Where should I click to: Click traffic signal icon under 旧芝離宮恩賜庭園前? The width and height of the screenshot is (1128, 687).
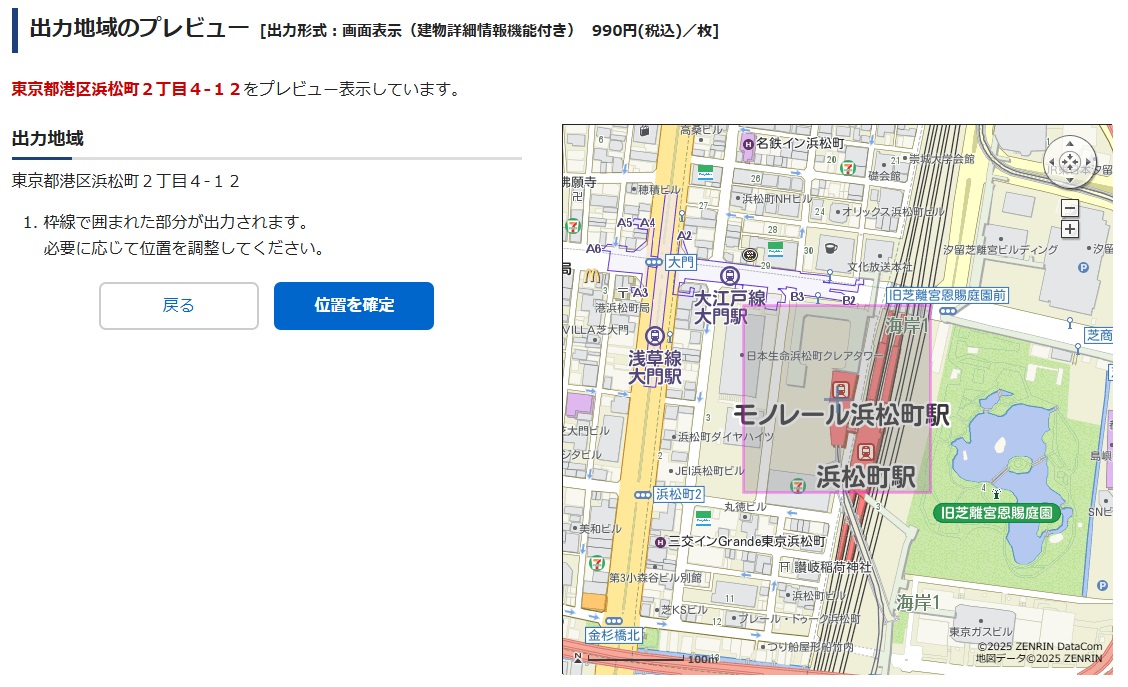coord(947,311)
